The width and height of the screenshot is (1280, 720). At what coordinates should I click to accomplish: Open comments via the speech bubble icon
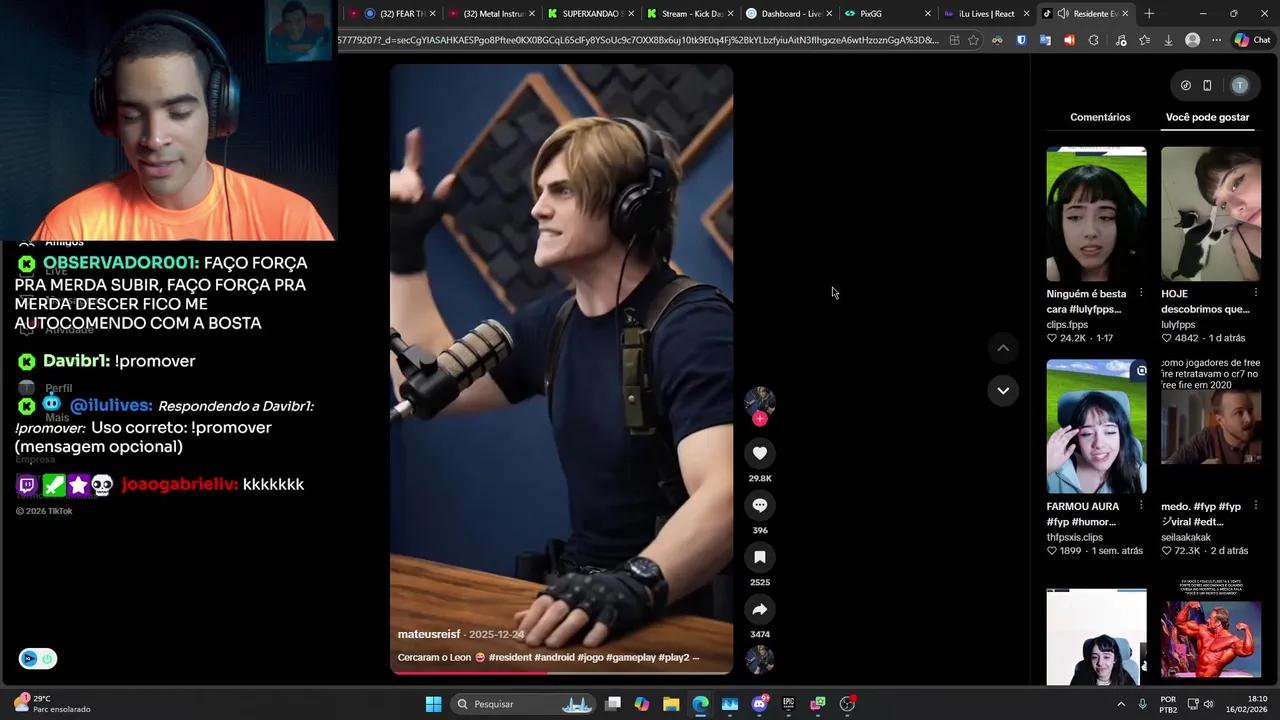(760, 505)
